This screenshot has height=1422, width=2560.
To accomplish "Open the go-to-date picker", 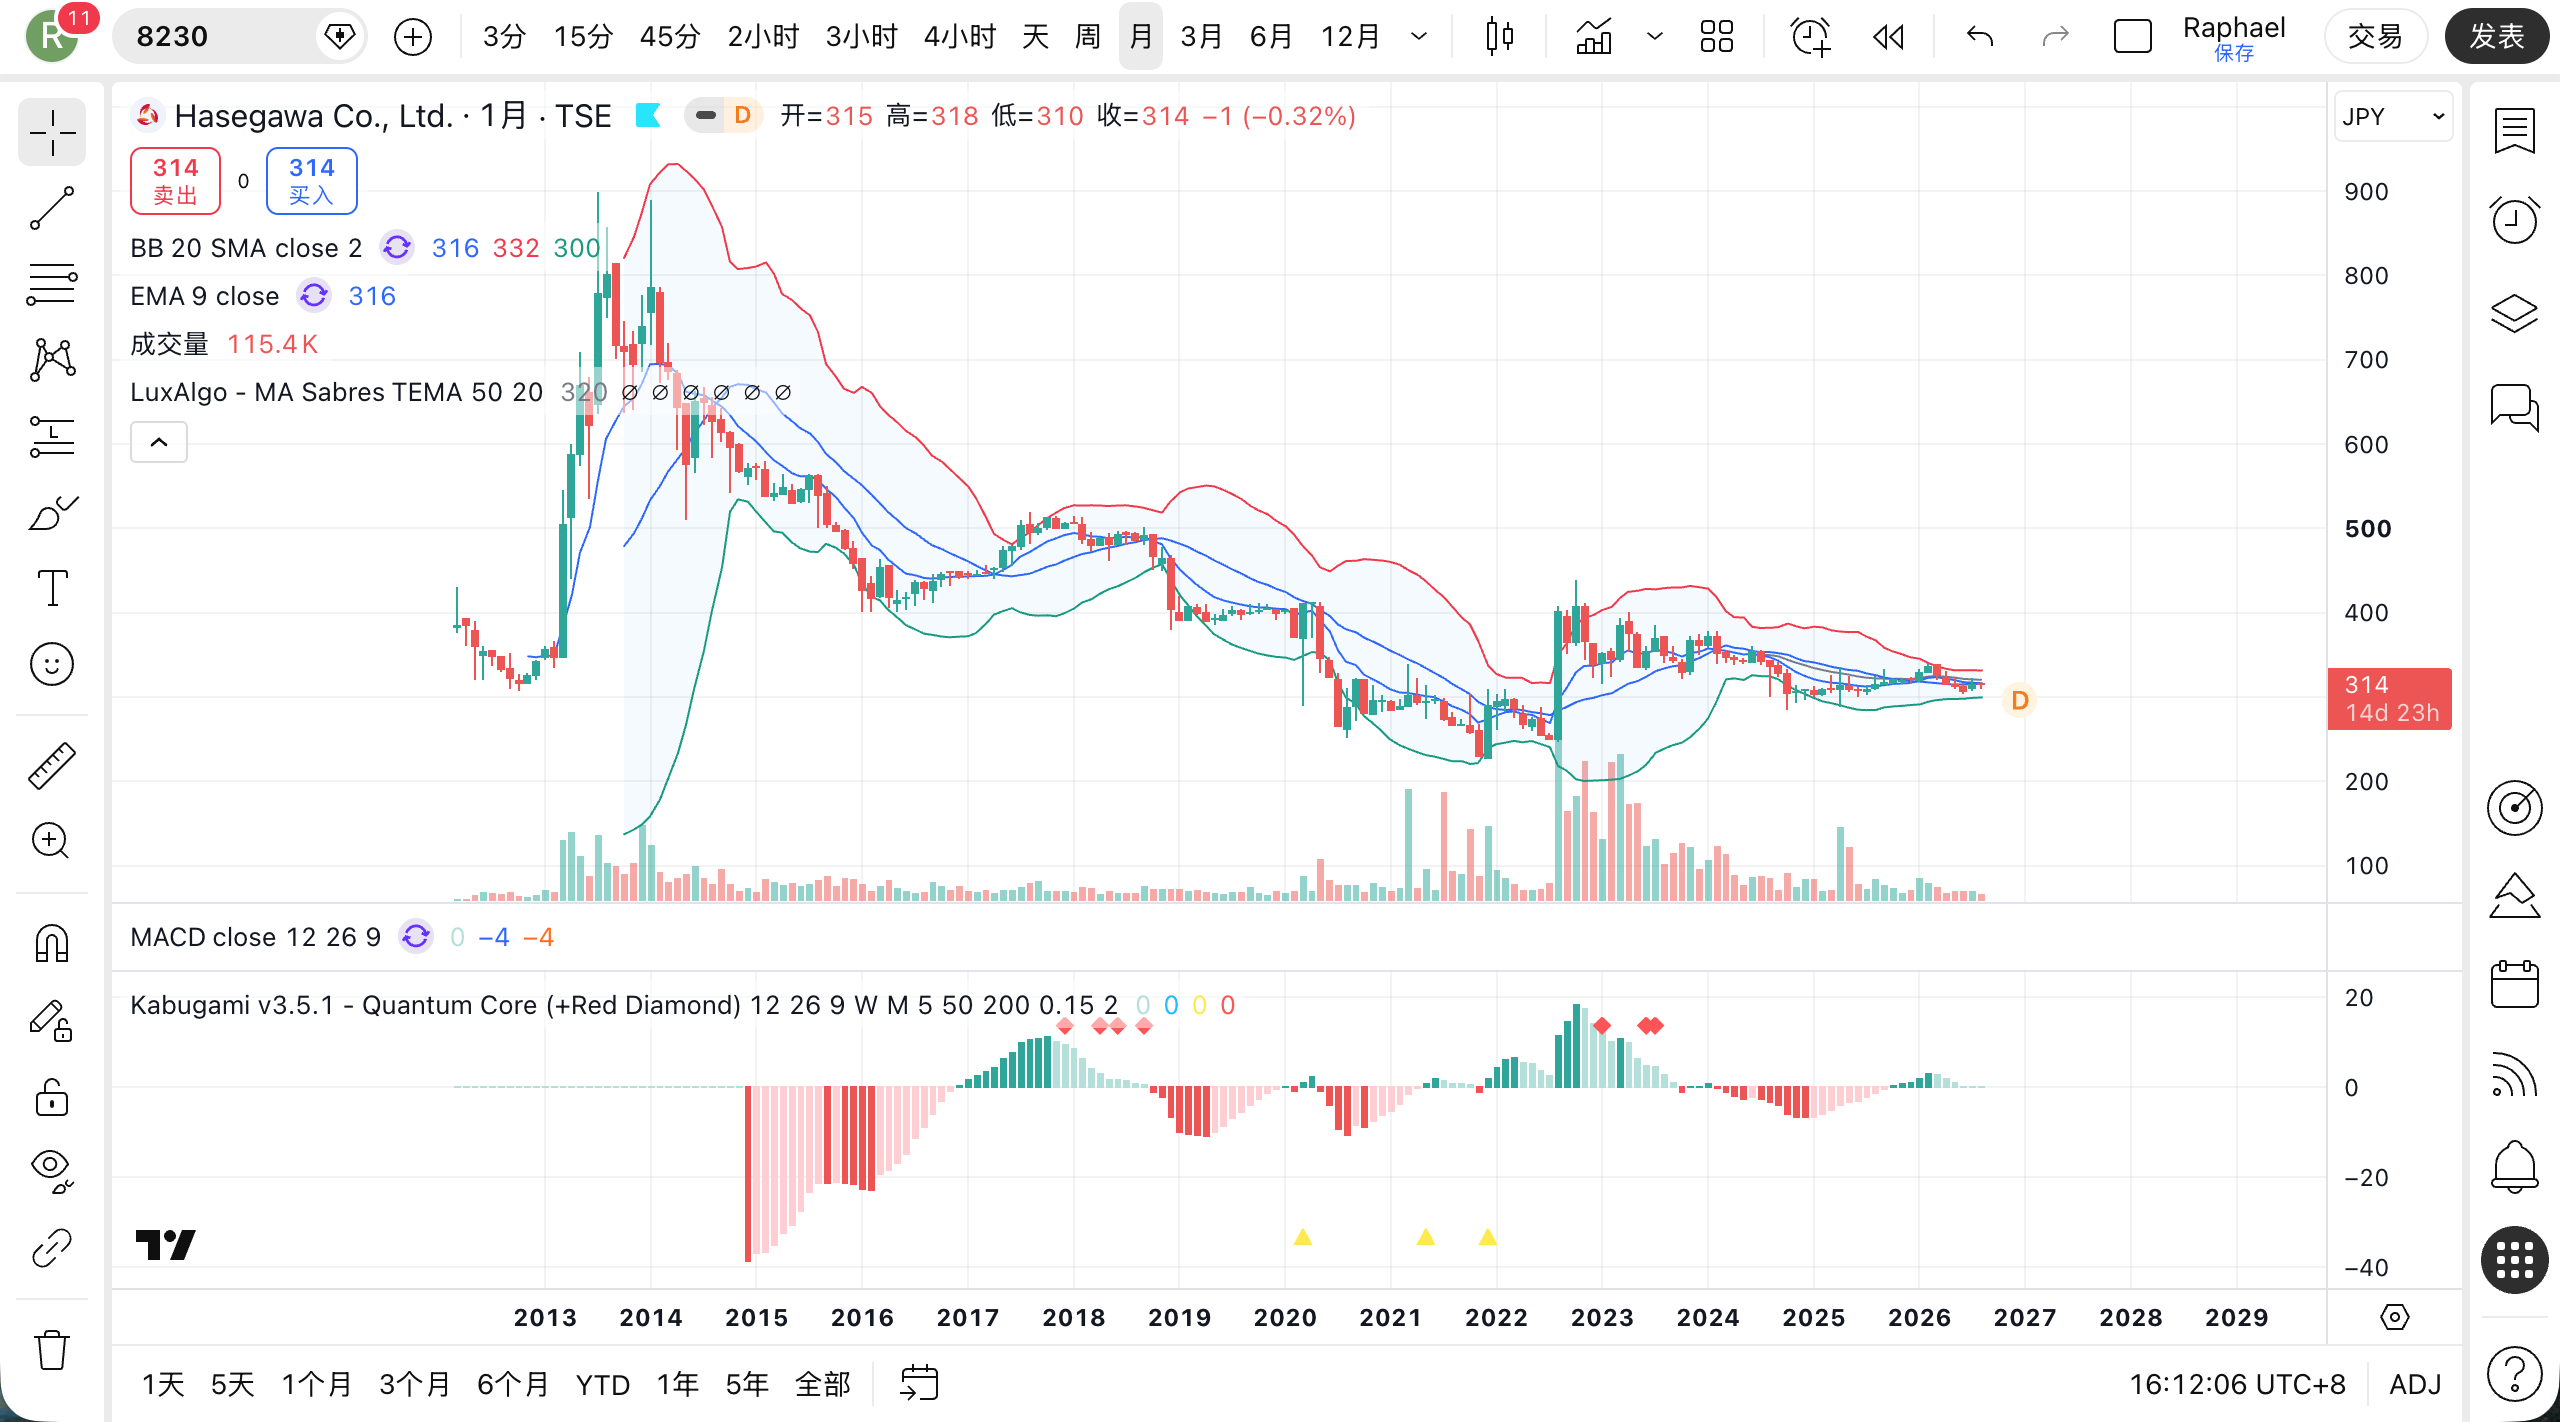I will (919, 1384).
